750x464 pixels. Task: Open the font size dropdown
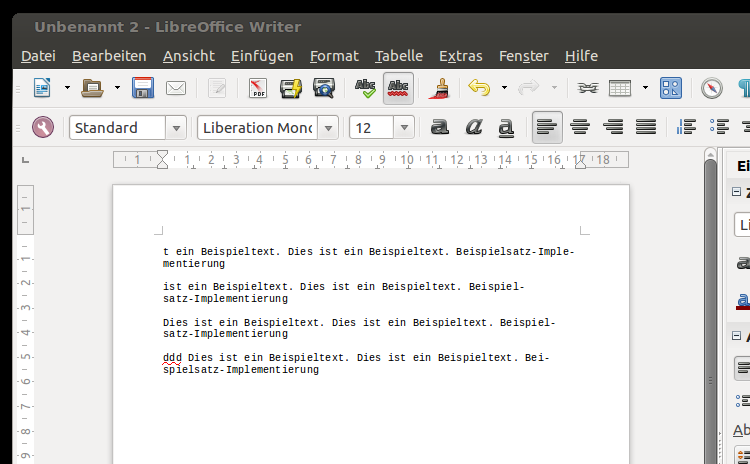(x=404, y=128)
